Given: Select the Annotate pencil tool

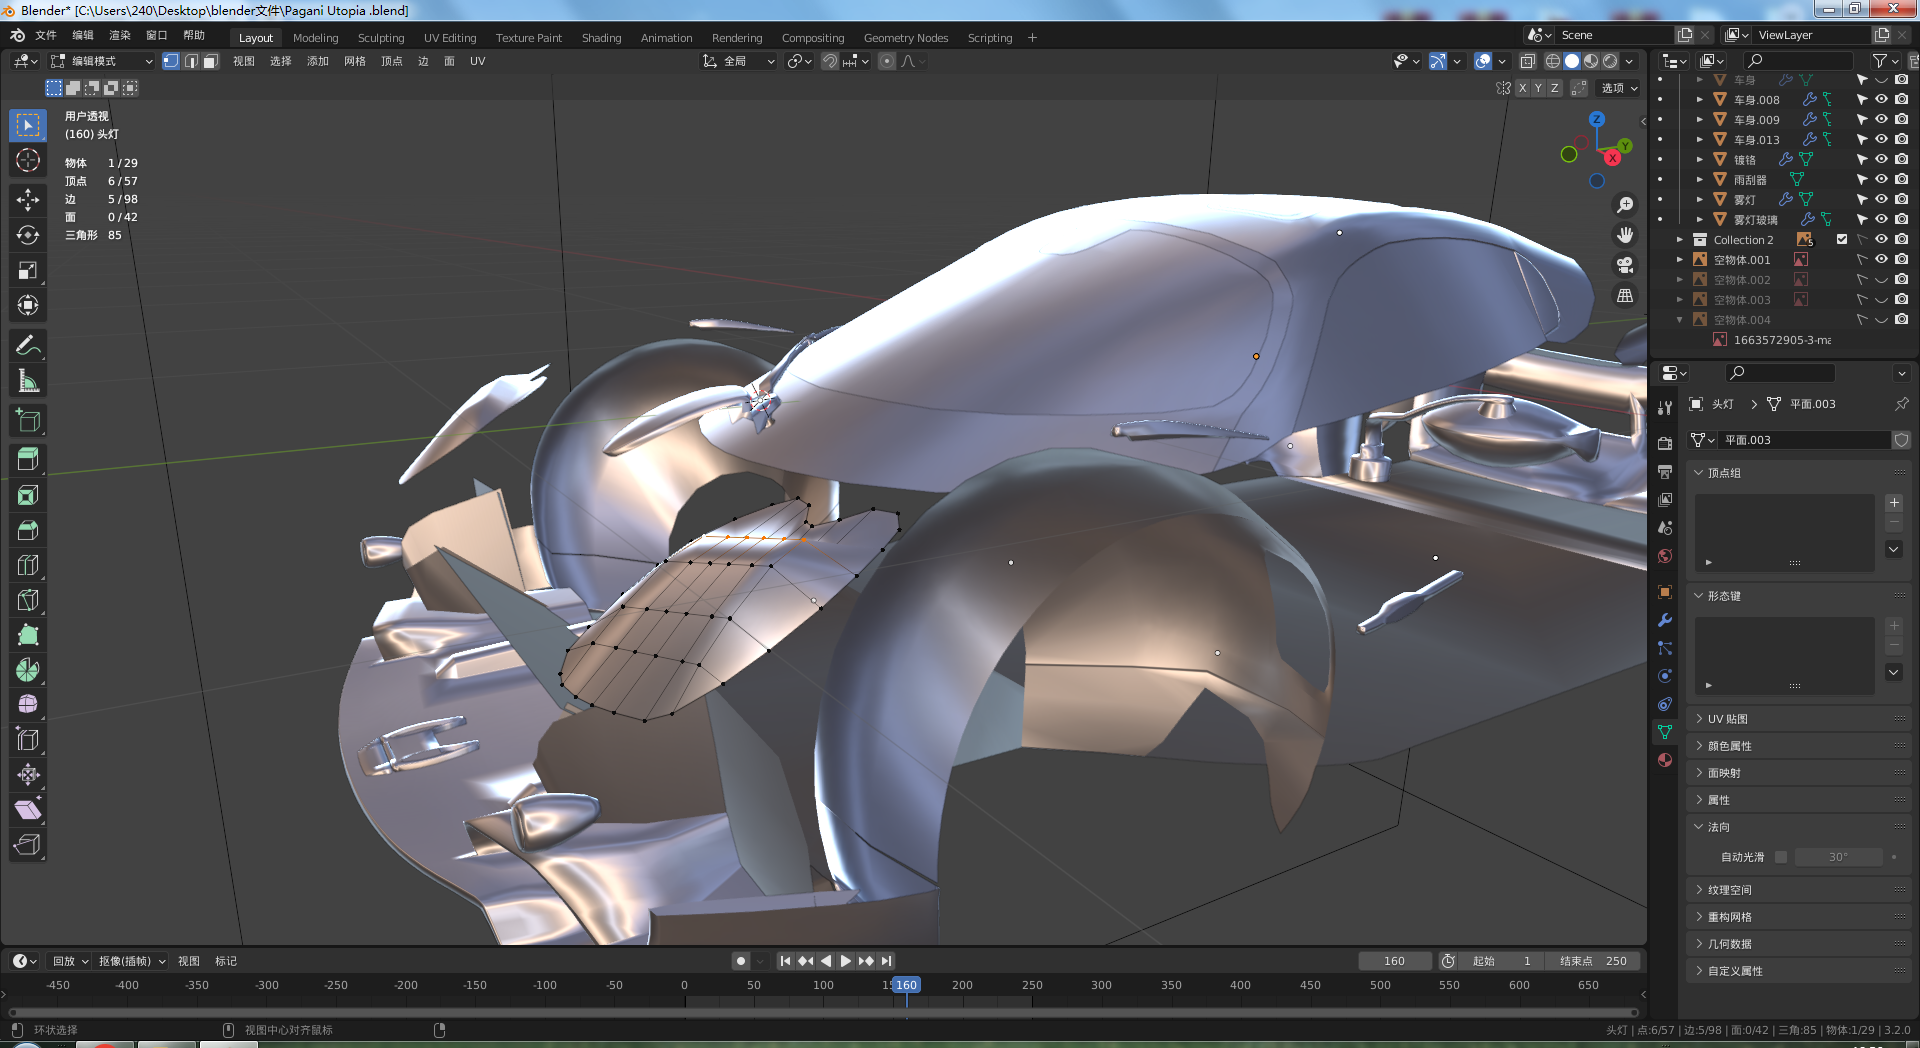Looking at the screenshot, I should point(28,346).
